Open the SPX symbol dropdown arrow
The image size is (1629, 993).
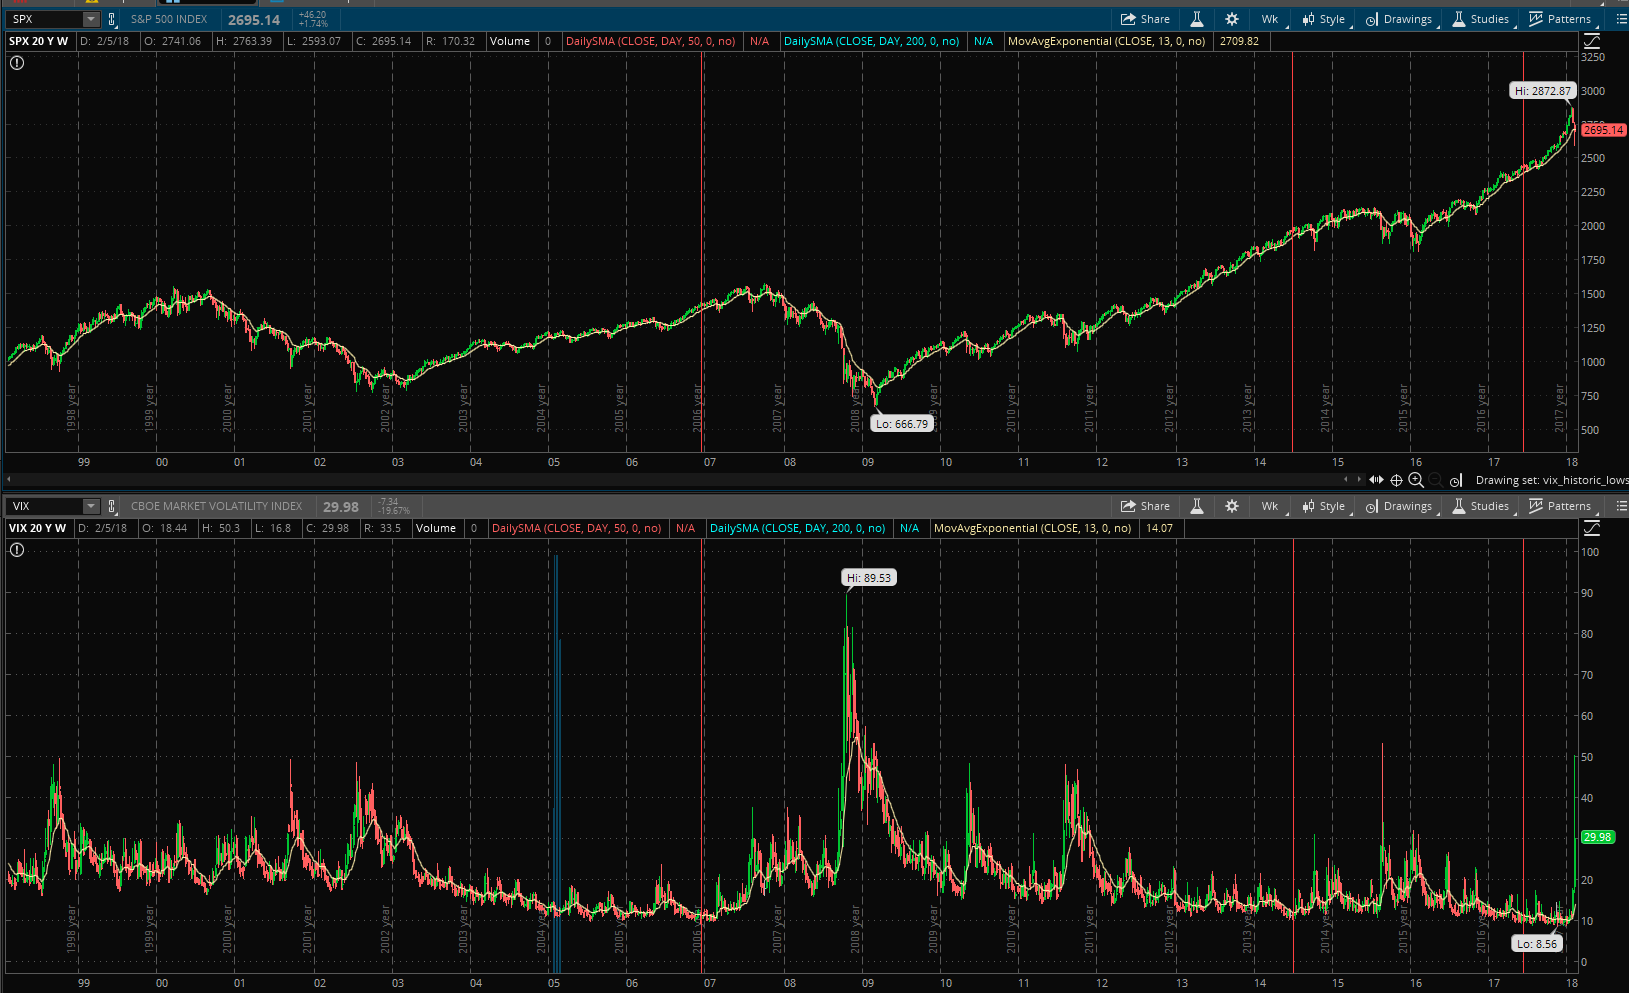coord(90,19)
